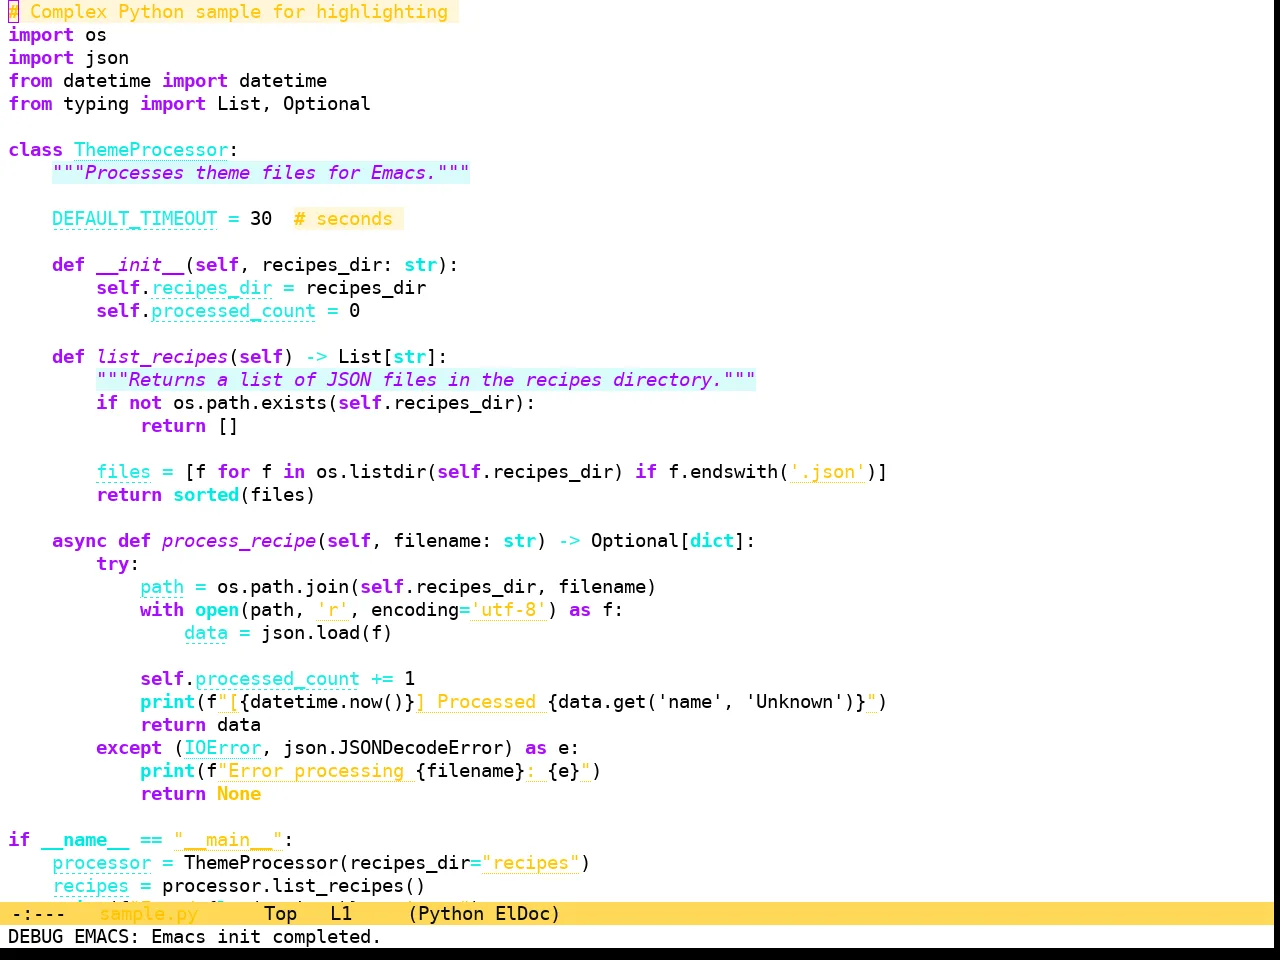Click the word "Processed" in the f-string
Screen dimensions: 1280x960
(x=487, y=702)
